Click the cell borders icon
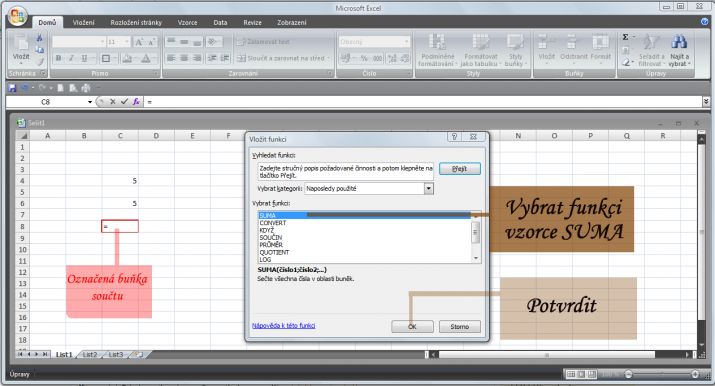This screenshot has height=386, width=715. 106,58
